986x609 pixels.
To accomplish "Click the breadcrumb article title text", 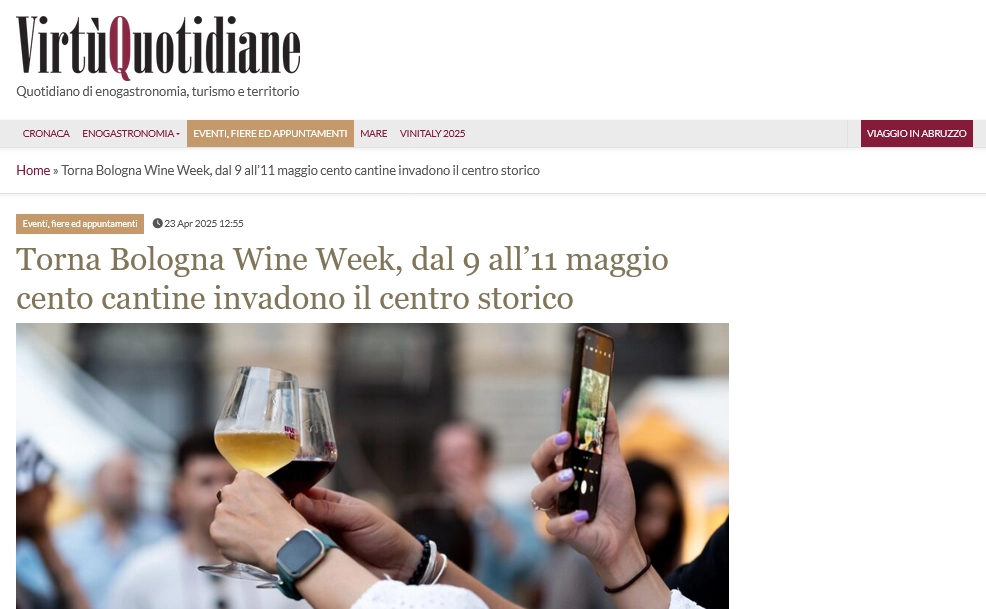I will click(301, 170).
